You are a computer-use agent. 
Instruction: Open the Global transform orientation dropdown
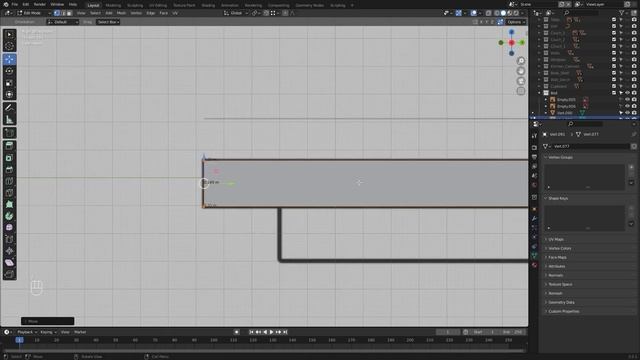tap(236, 13)
